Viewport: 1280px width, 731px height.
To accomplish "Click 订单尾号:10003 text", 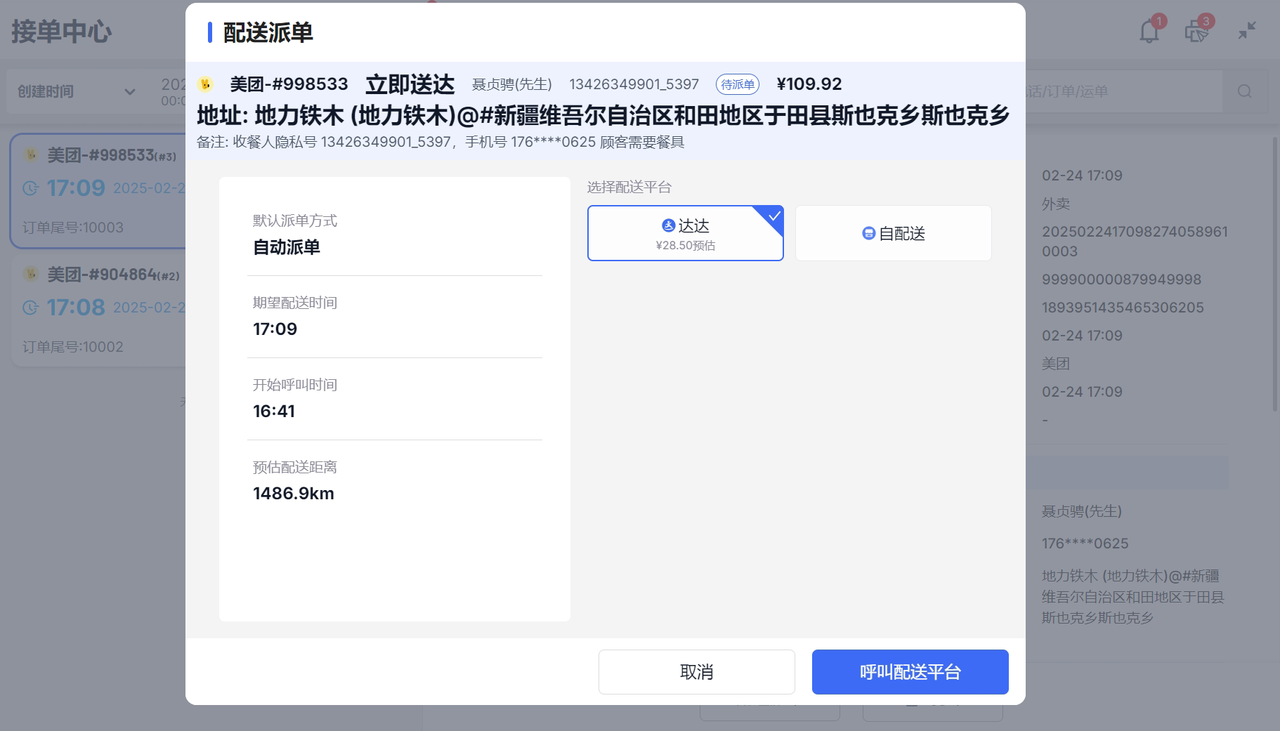I will pos(73,227).
